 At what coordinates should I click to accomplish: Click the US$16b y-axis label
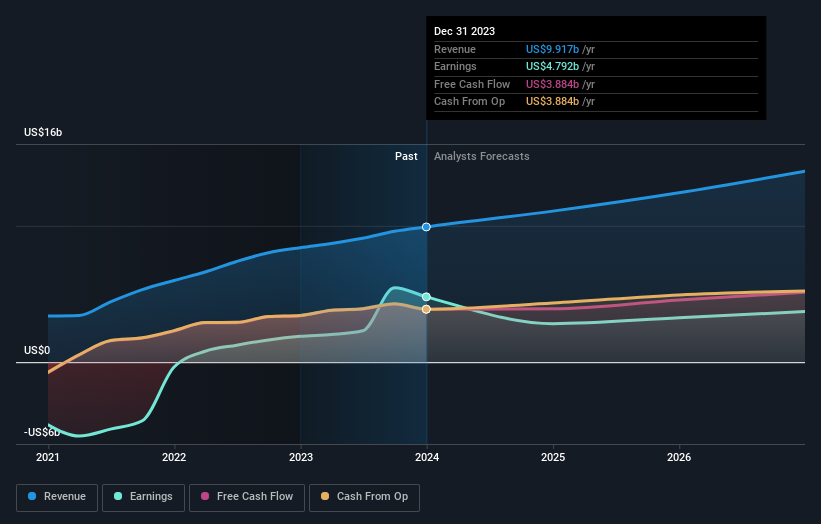point(43,132)
